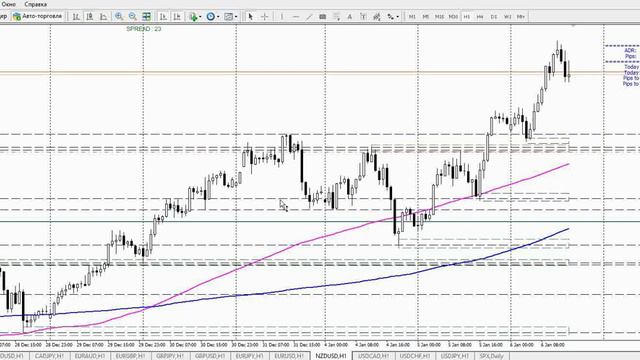This screenshot has height=360, width=640.
Task: Open the SPX,Daily chart tab
Action: point(491,356)
